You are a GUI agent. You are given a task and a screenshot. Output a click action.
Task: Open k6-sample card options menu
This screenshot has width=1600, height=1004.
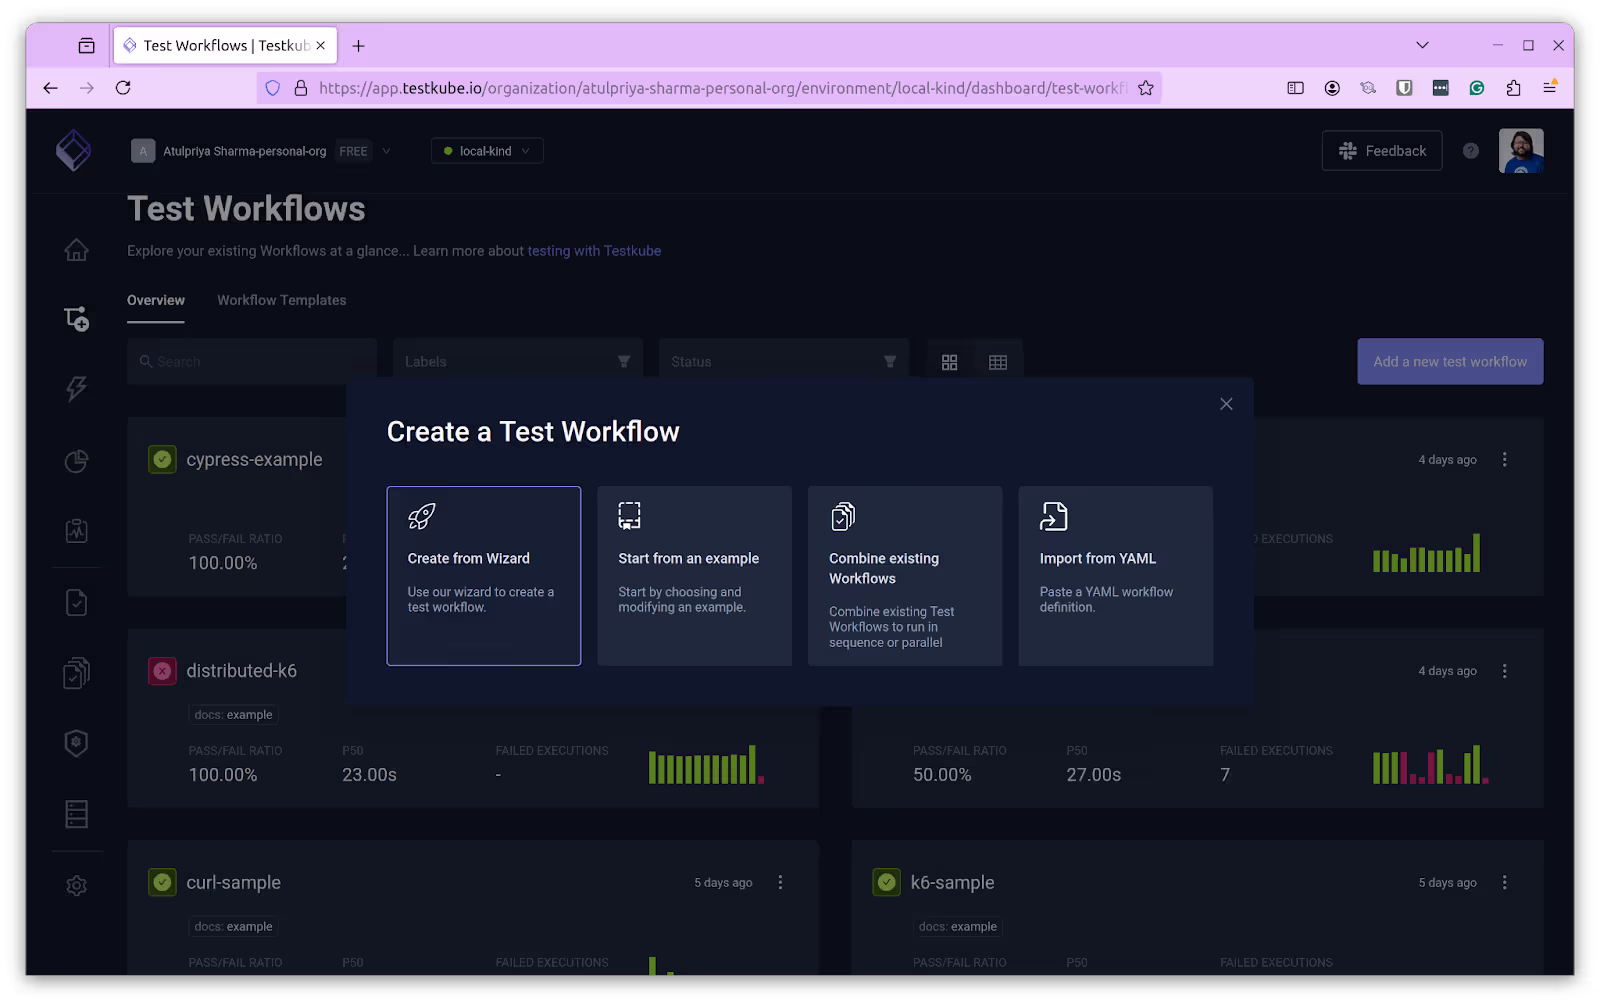(x=1505, y=883)
